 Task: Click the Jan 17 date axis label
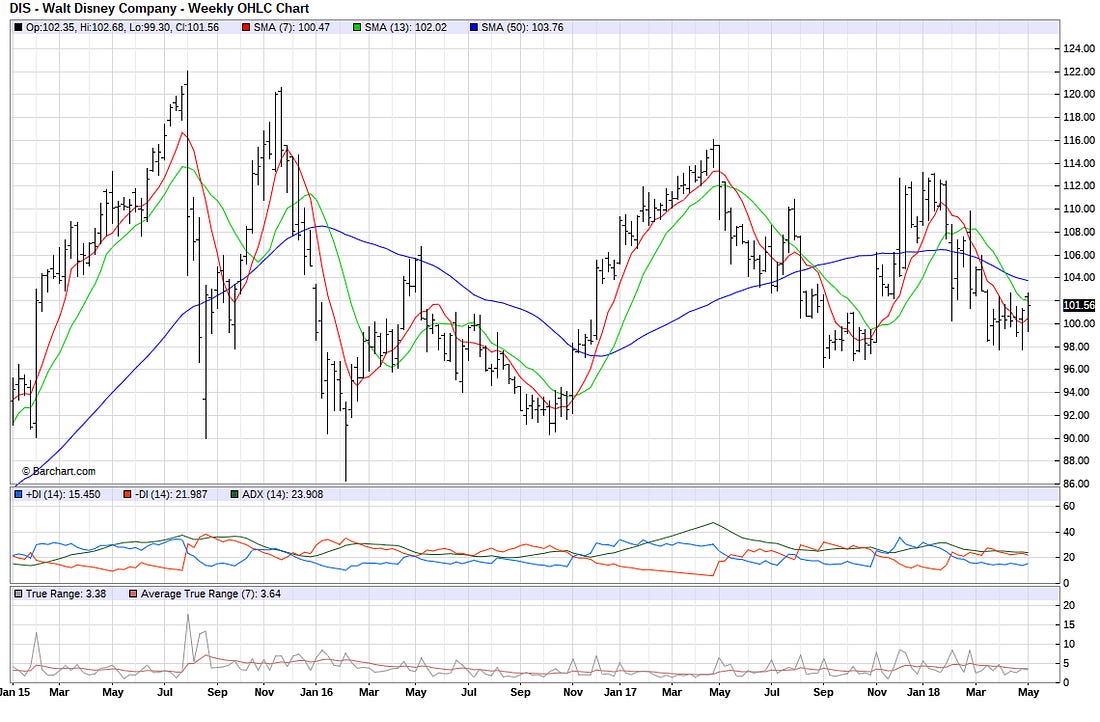(x=620, y=693)
